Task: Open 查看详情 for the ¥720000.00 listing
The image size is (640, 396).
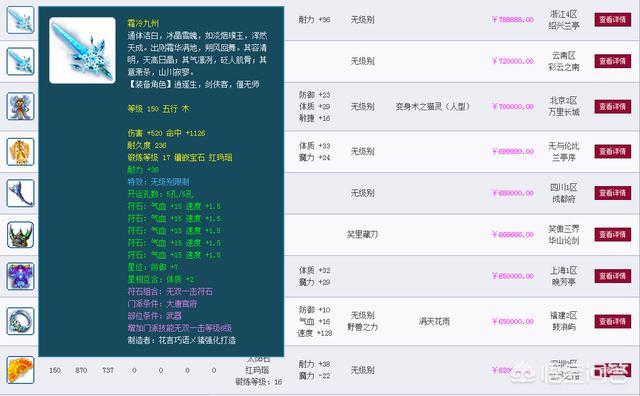Action: click(x=612, y=61)
